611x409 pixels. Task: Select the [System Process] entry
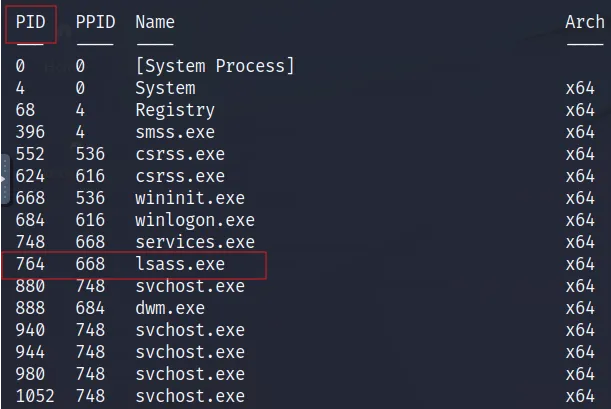pos(215,66)
